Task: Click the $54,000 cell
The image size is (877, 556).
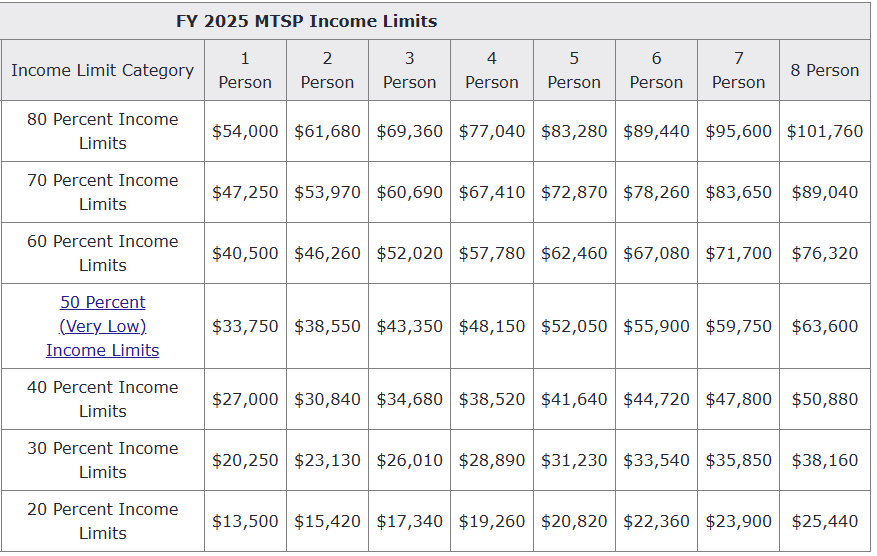Action: tap(245, 131)
